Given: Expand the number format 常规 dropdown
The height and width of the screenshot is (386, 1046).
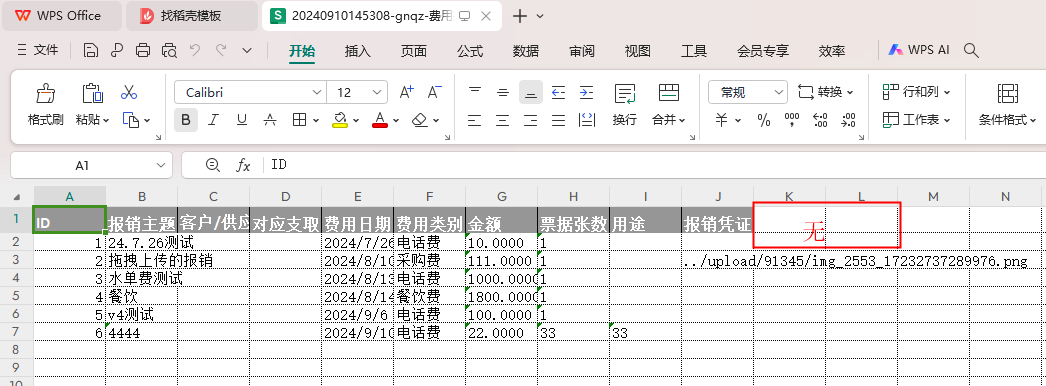Looking at the screenshot, I should 748,93.
